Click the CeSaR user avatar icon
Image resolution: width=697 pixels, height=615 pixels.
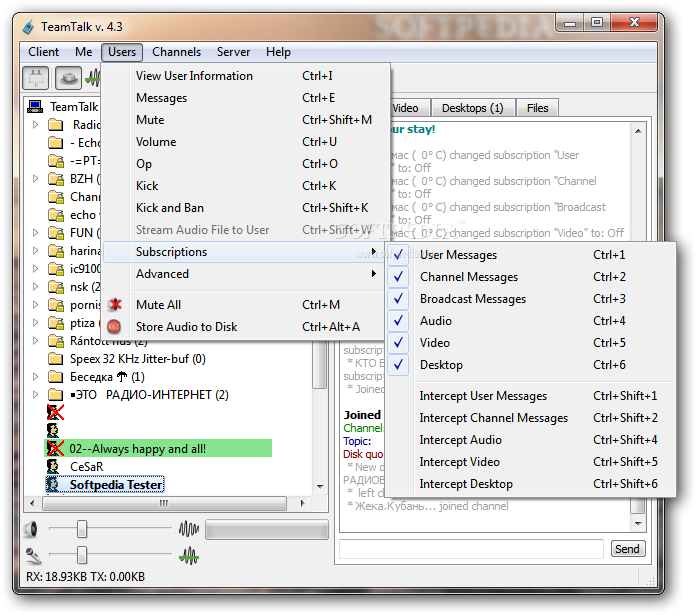click(53, 466)
